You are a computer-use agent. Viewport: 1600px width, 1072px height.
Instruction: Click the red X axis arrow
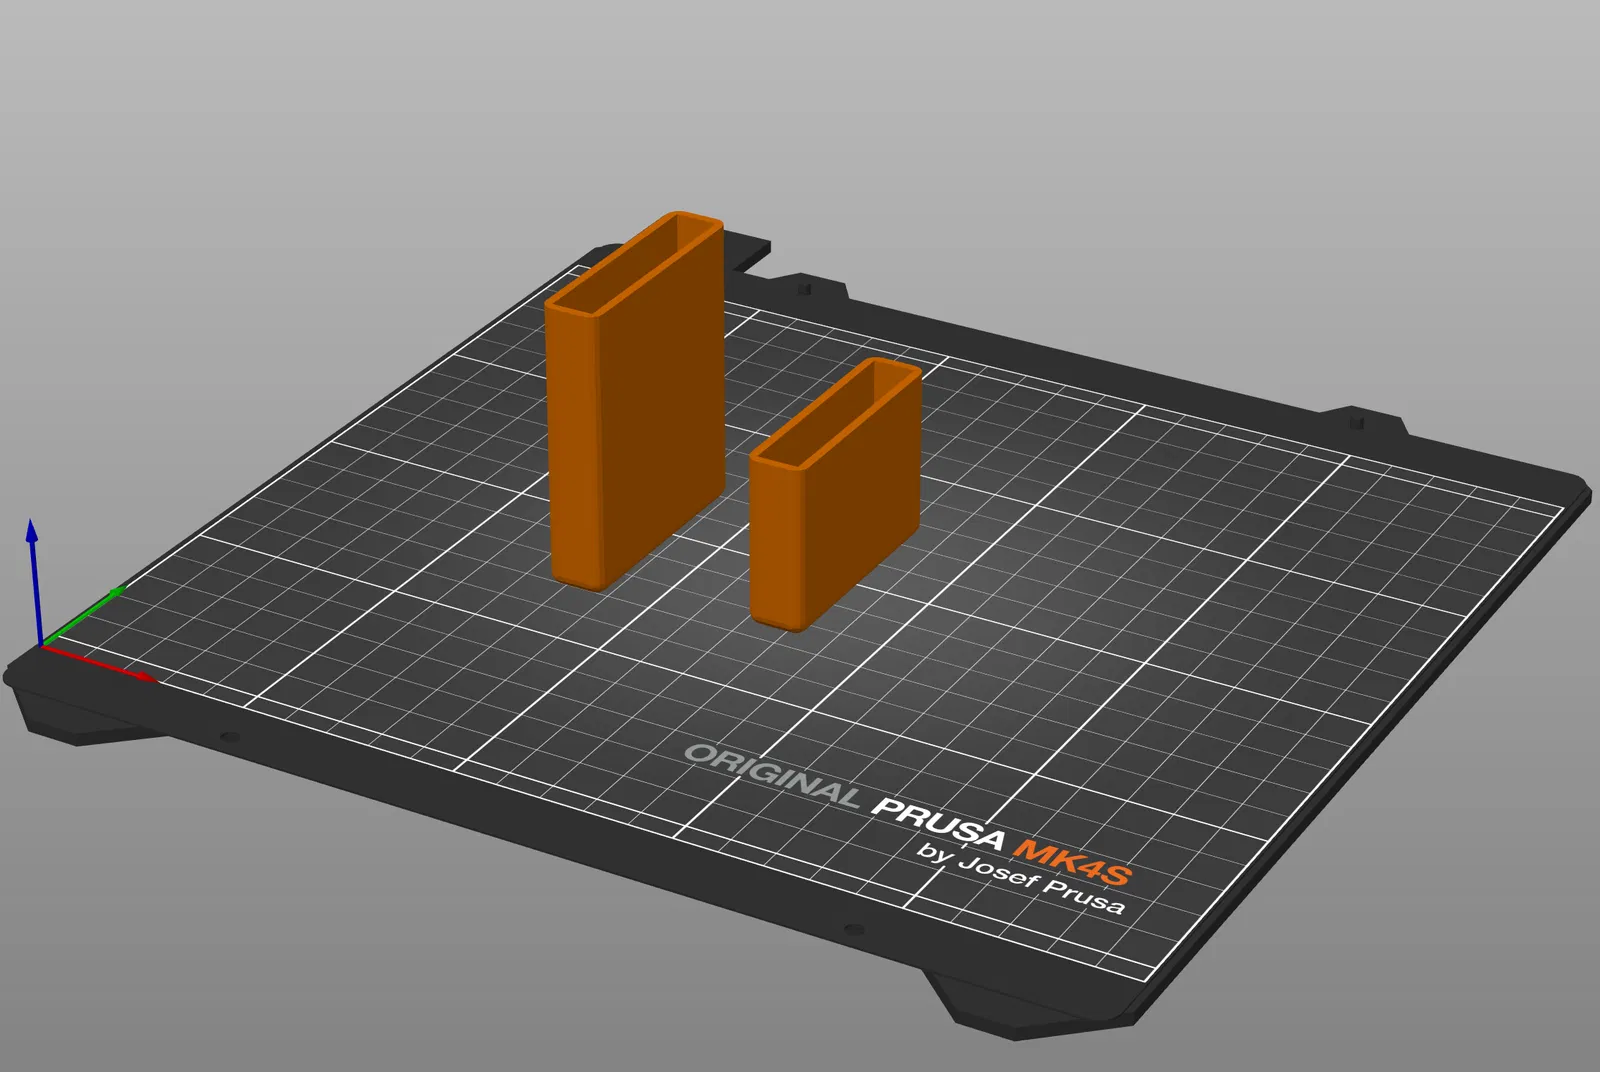[100, 664]
